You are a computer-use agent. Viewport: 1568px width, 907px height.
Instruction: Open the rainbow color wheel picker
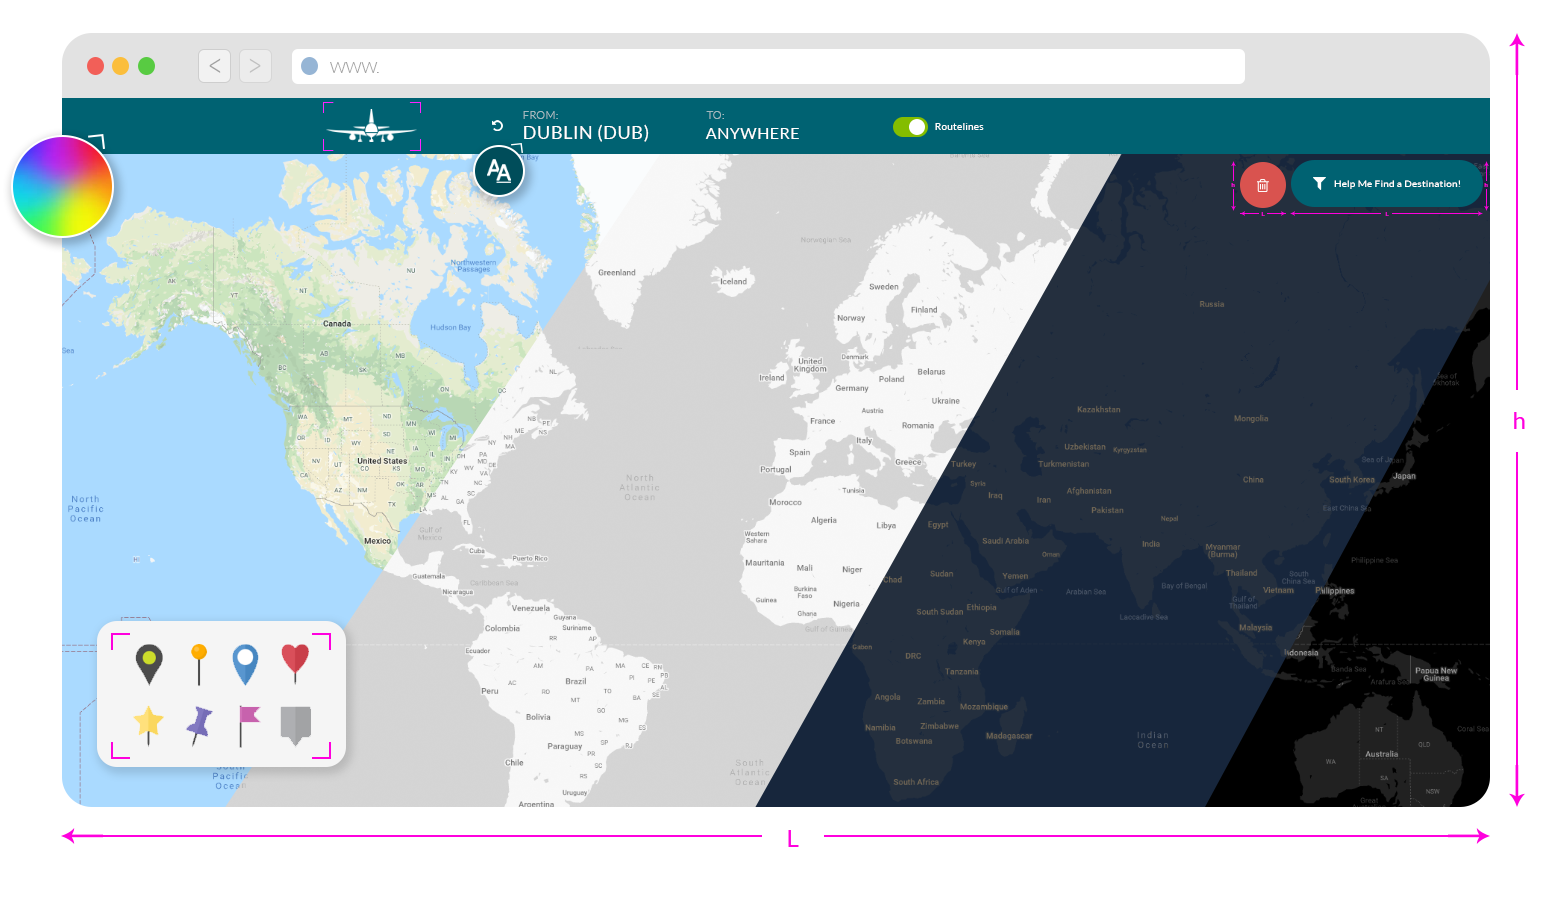click(x=62, y=187)
